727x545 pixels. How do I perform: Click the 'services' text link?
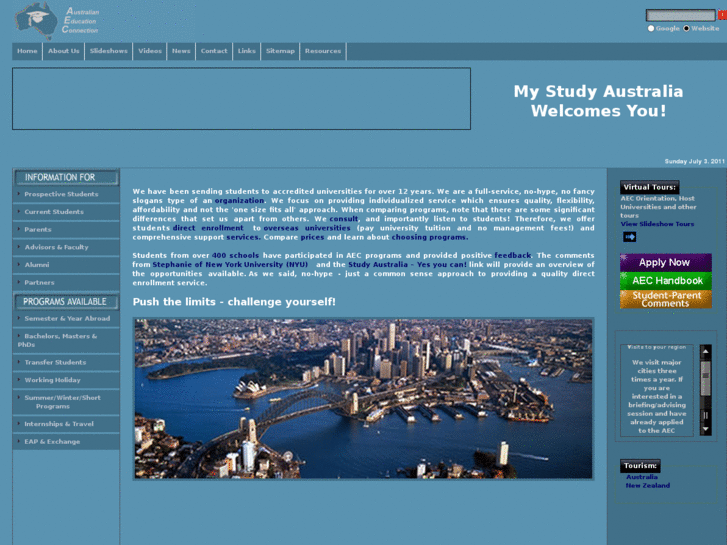[243, 237]
